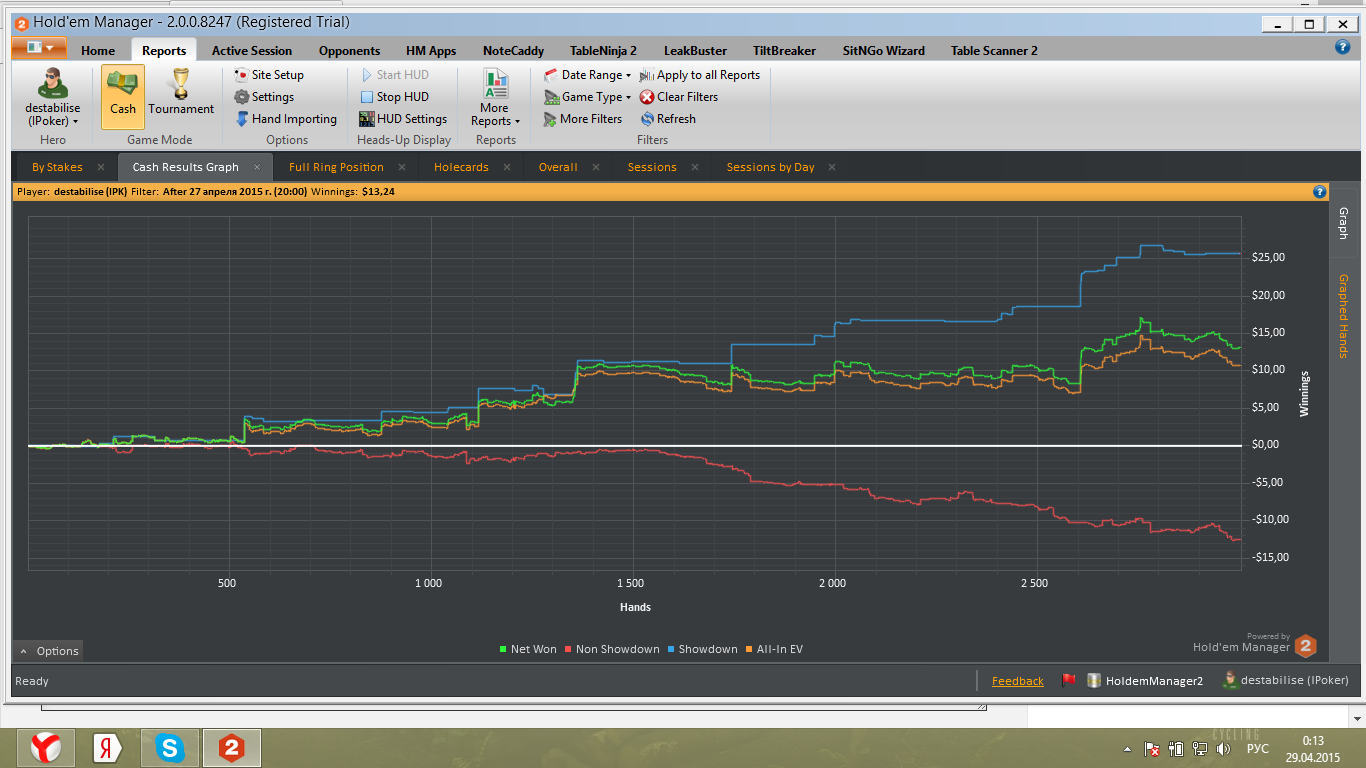Click Apply to all Reports

tap(700, 75)
